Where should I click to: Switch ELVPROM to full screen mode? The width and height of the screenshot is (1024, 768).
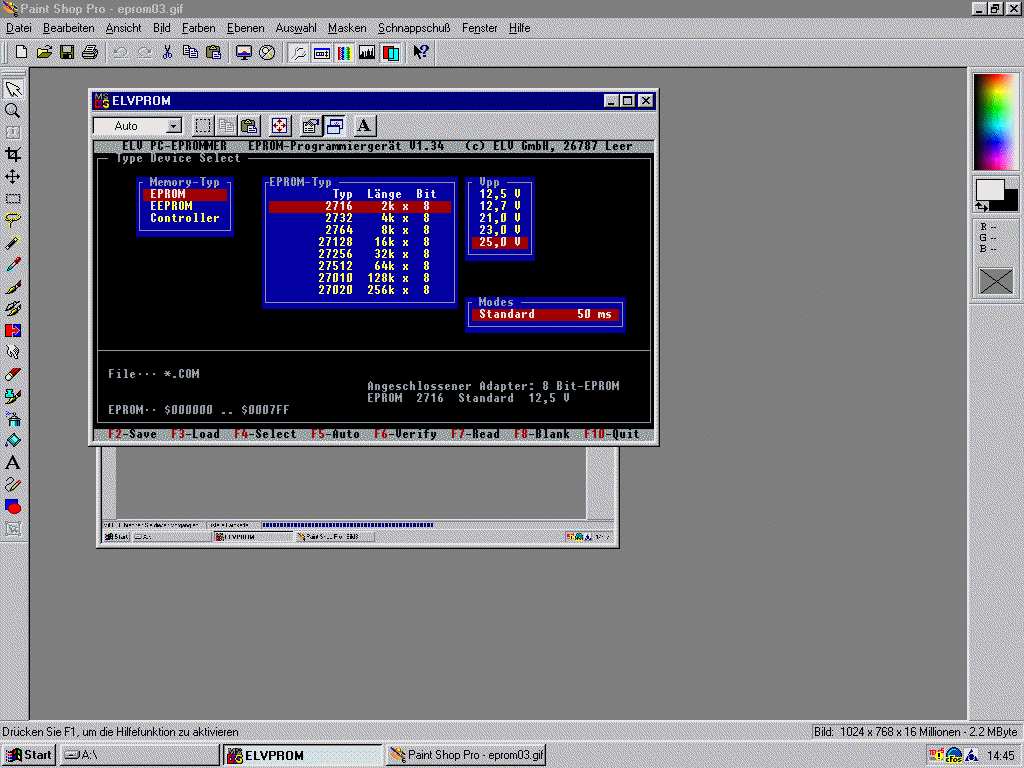pyautogui.click(x=280, y=125)
